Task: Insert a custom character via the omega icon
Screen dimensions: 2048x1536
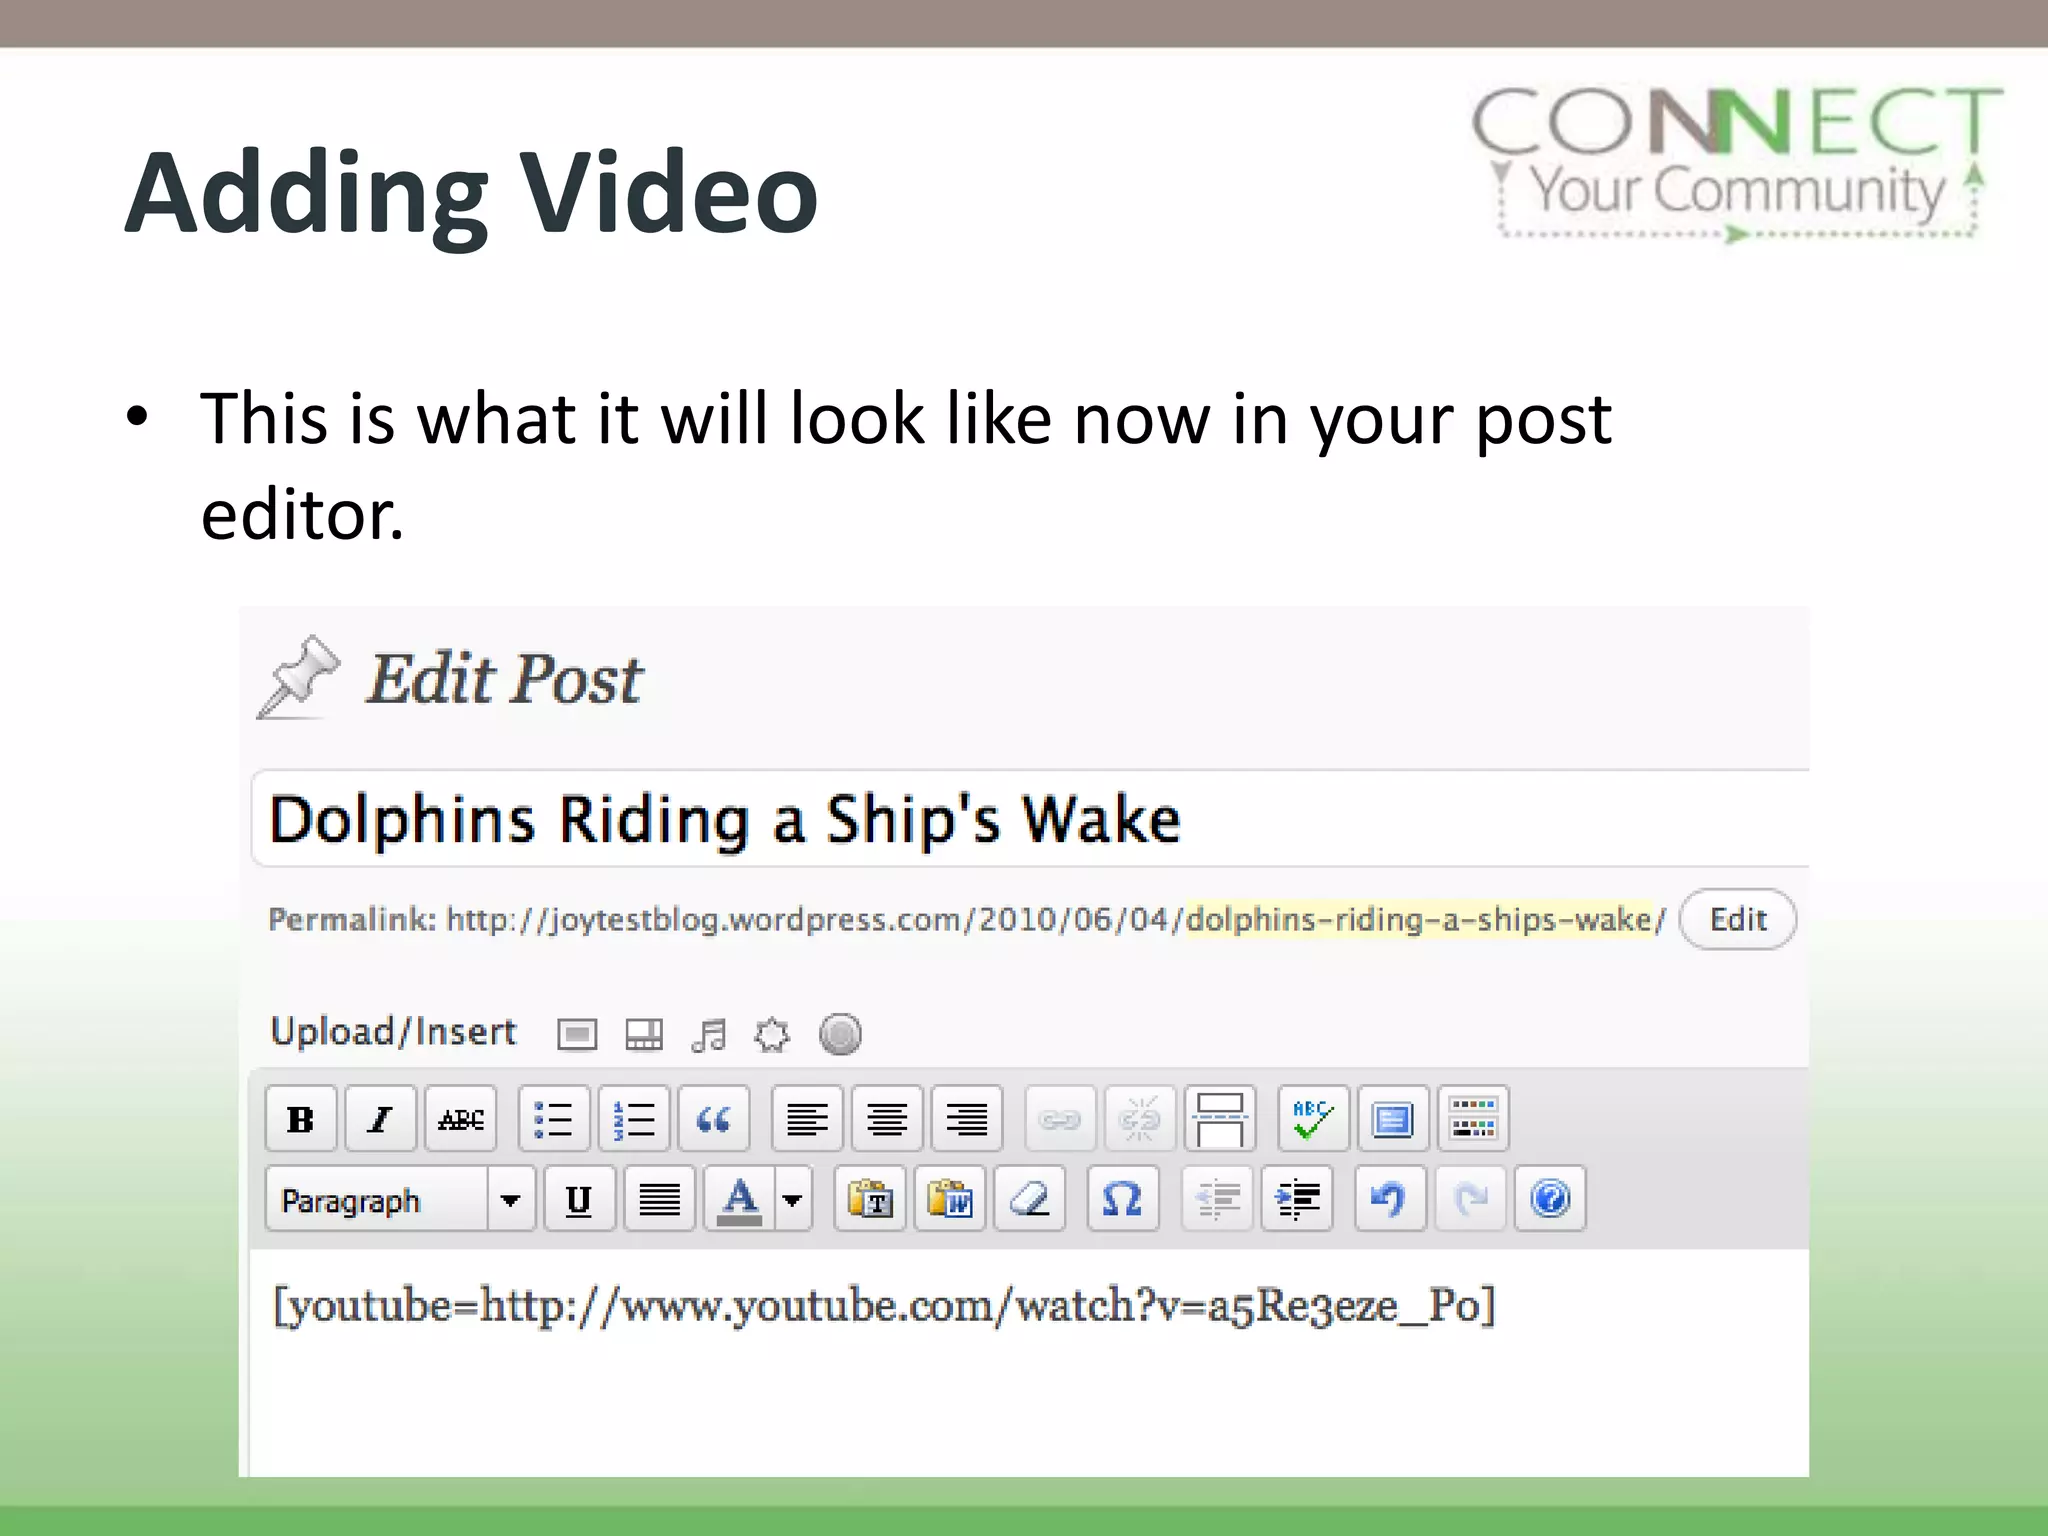Action: tap(1123, 1199)
